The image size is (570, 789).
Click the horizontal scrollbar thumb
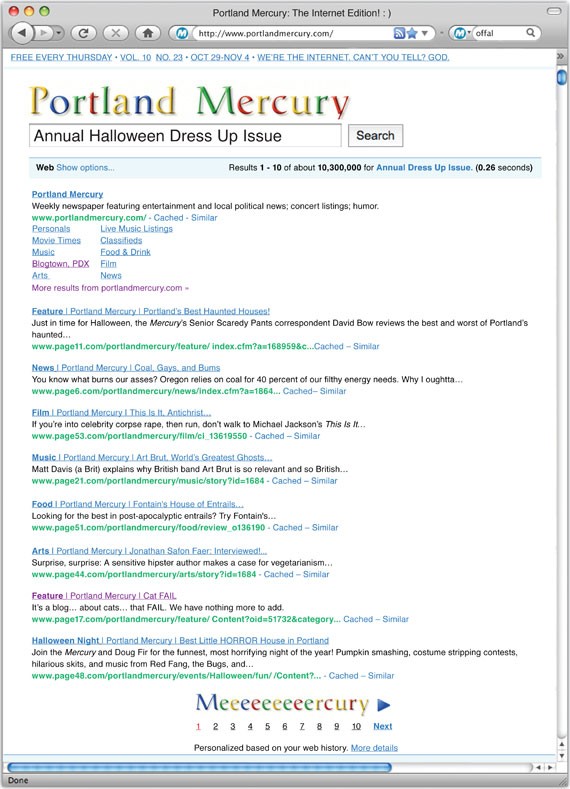coord(199,767)
